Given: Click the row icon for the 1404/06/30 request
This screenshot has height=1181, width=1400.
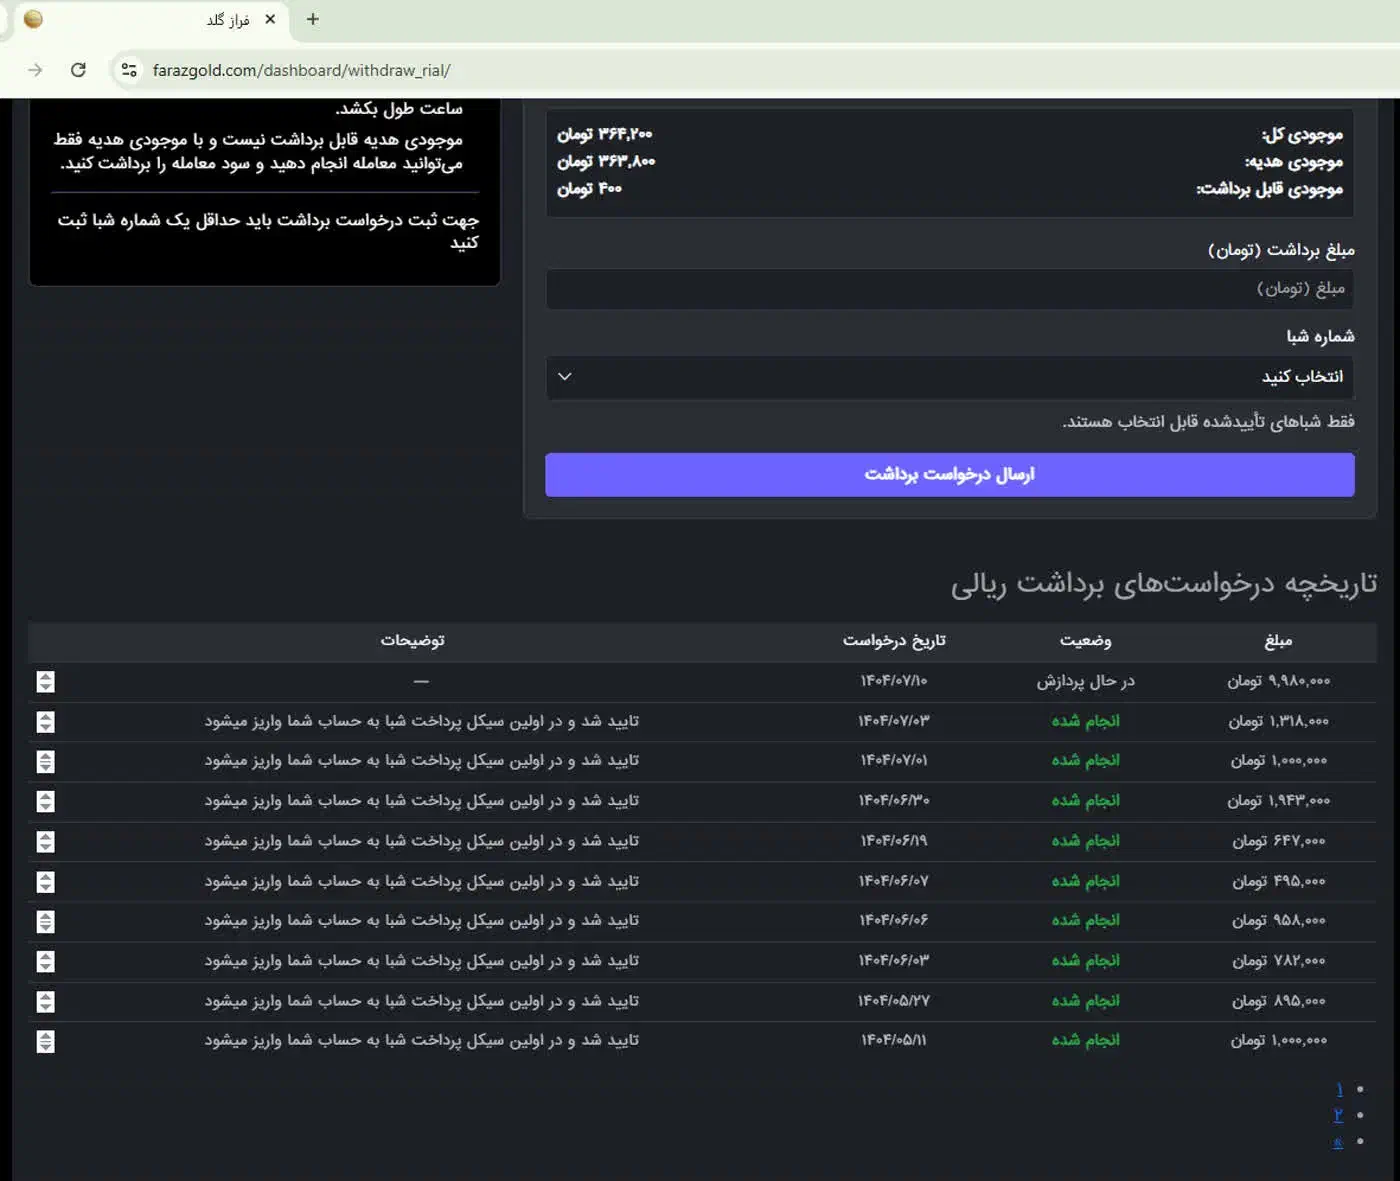Looking at the screenshot, I should [x=45, y=802].
